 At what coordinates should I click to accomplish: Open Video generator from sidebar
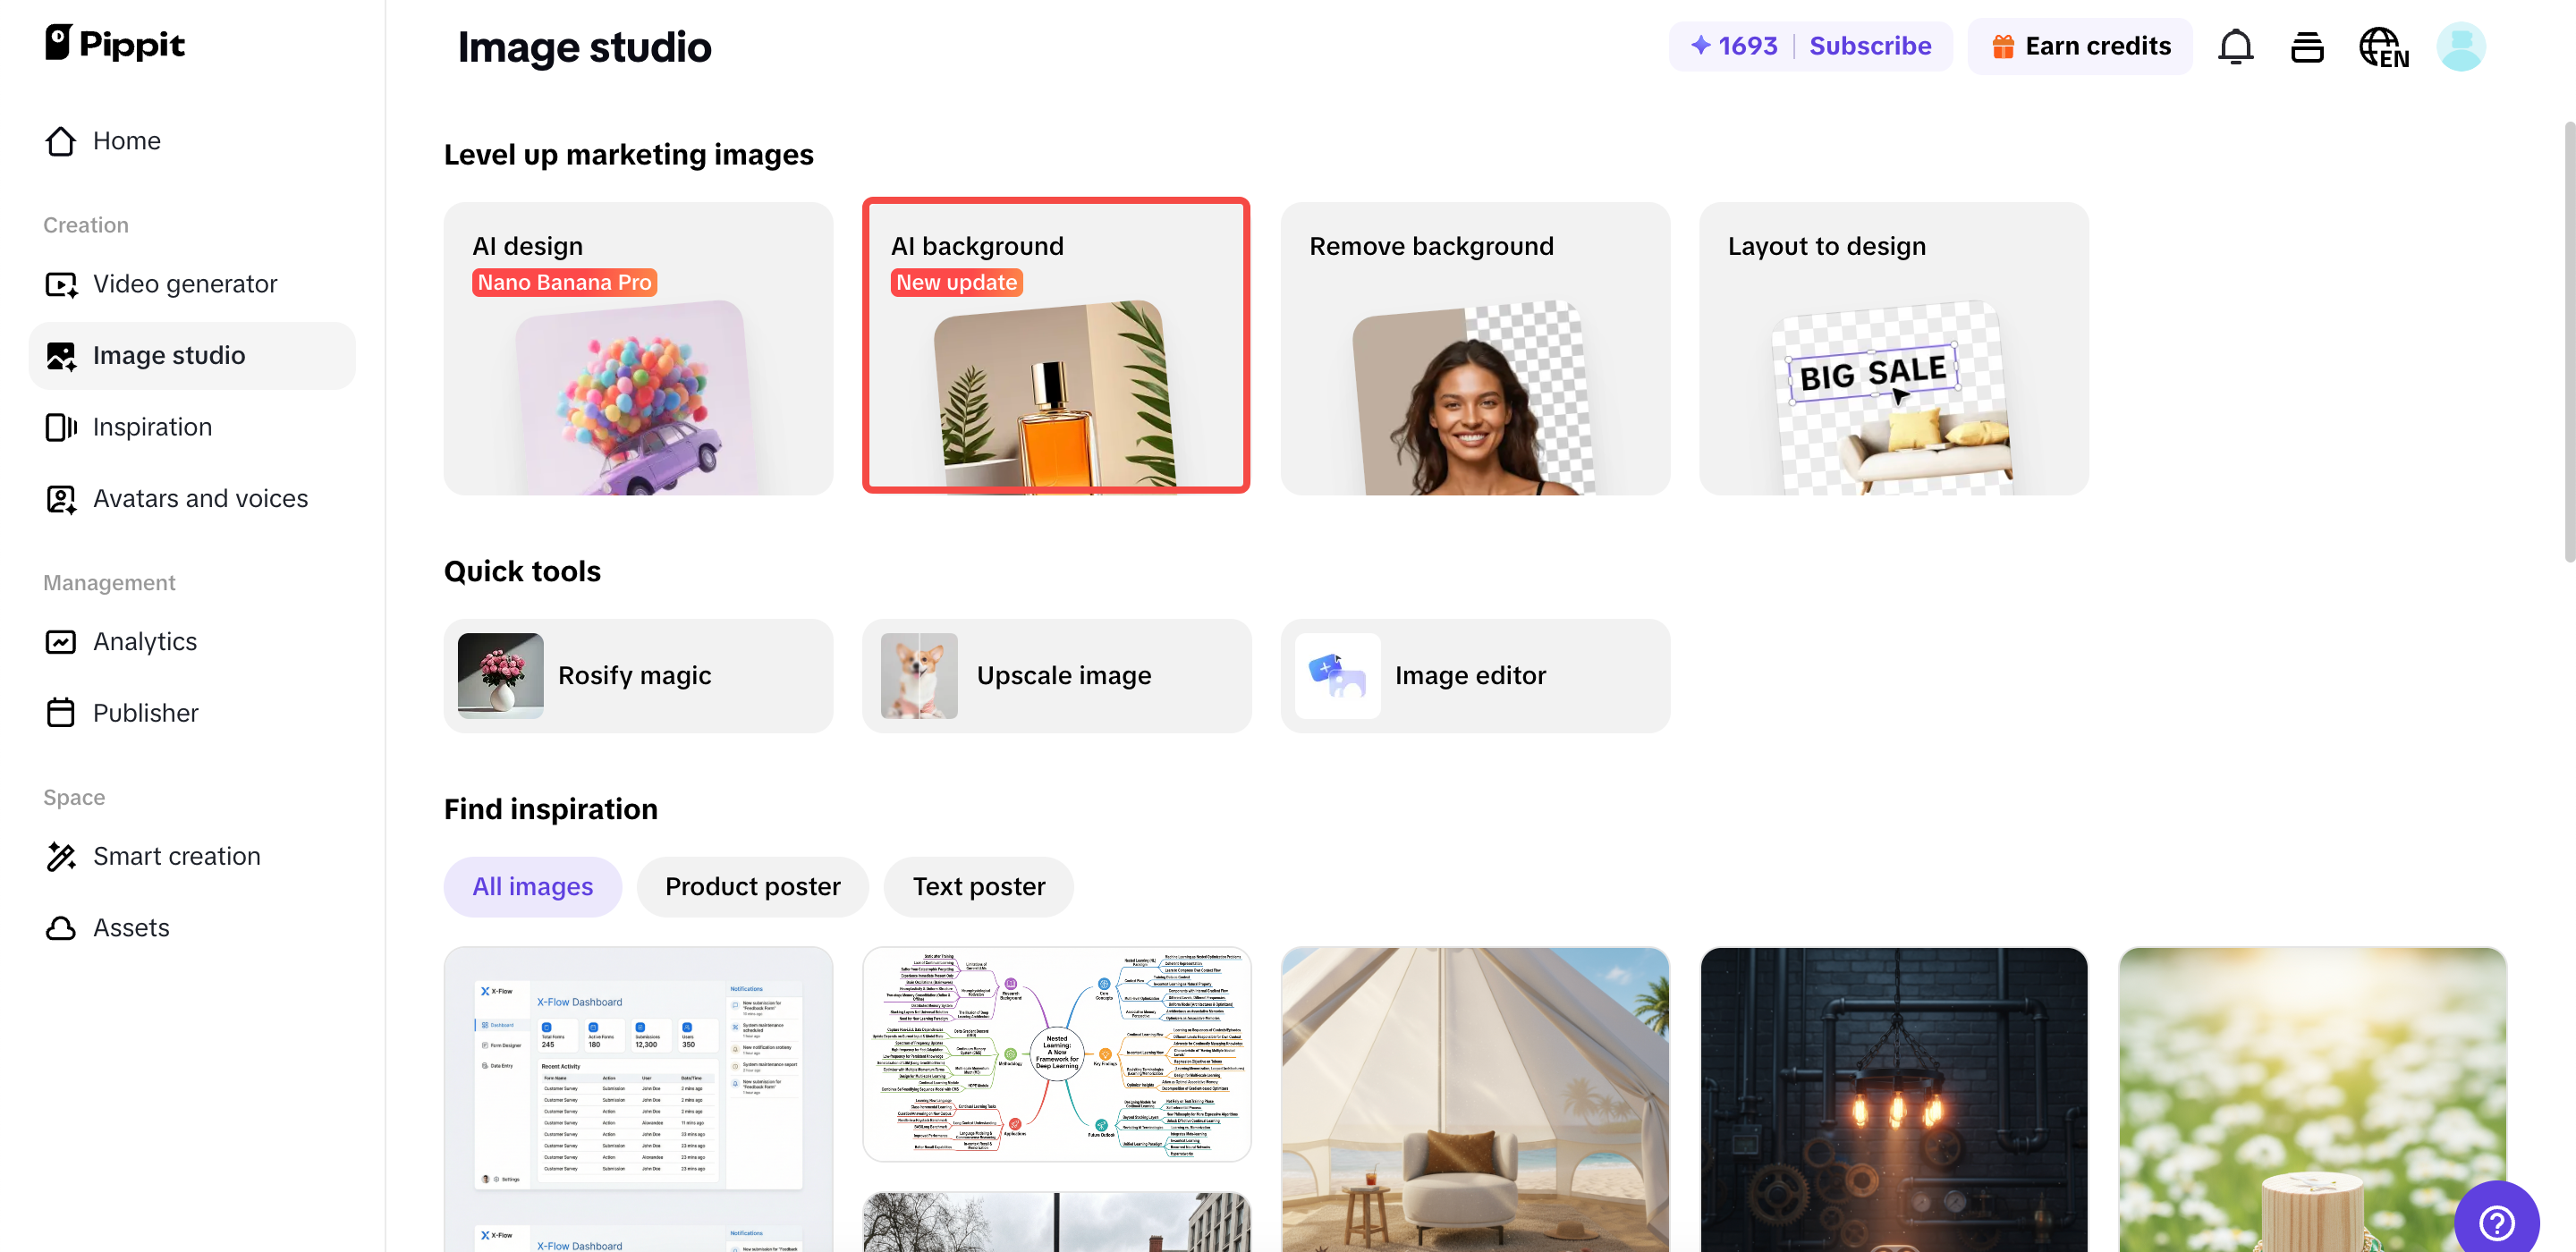184,284
